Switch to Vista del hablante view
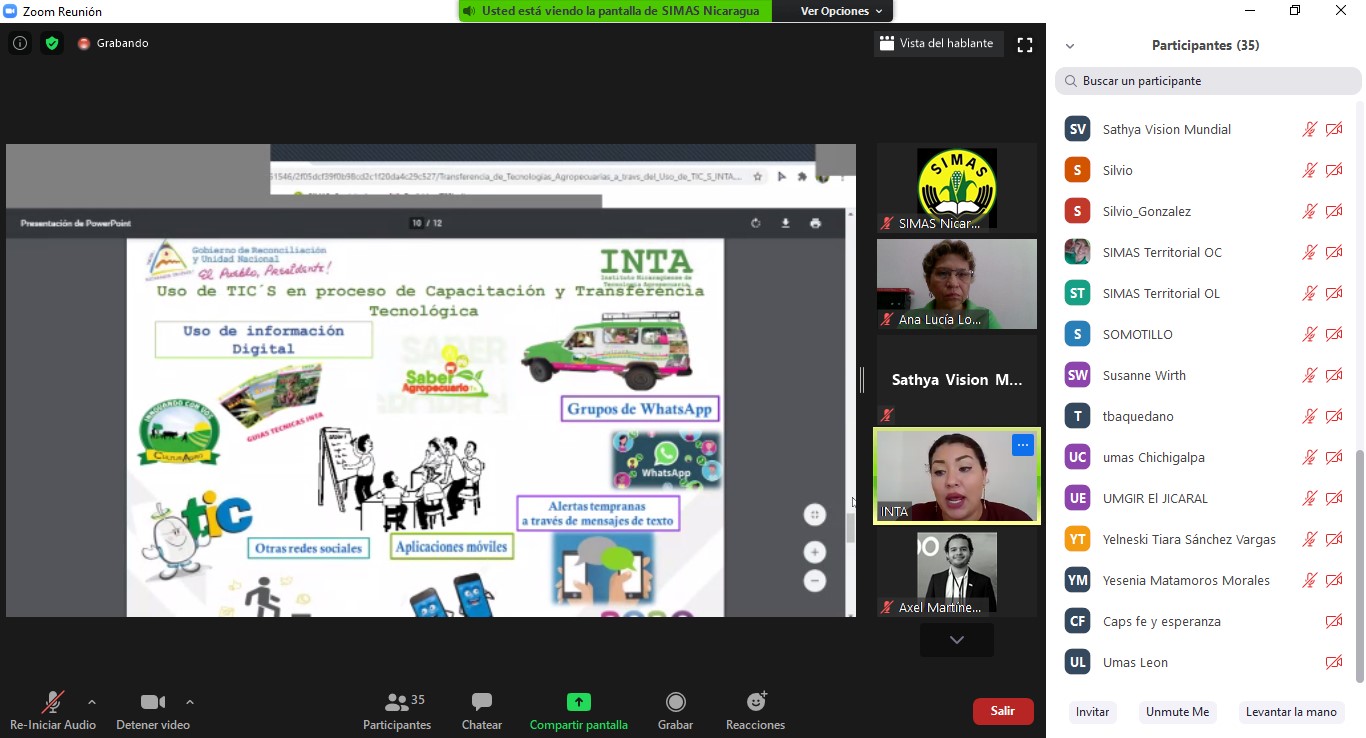Image resolution: width=1366 pixels, height=738 pixels. 937,43
